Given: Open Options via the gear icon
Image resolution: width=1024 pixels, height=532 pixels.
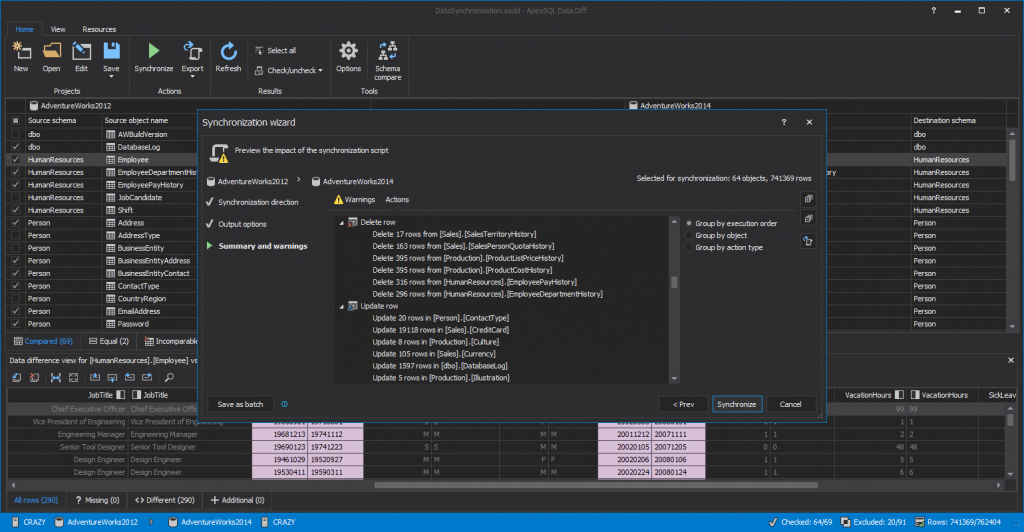Looking at the screenshot, I should click(x=348, y=51).
